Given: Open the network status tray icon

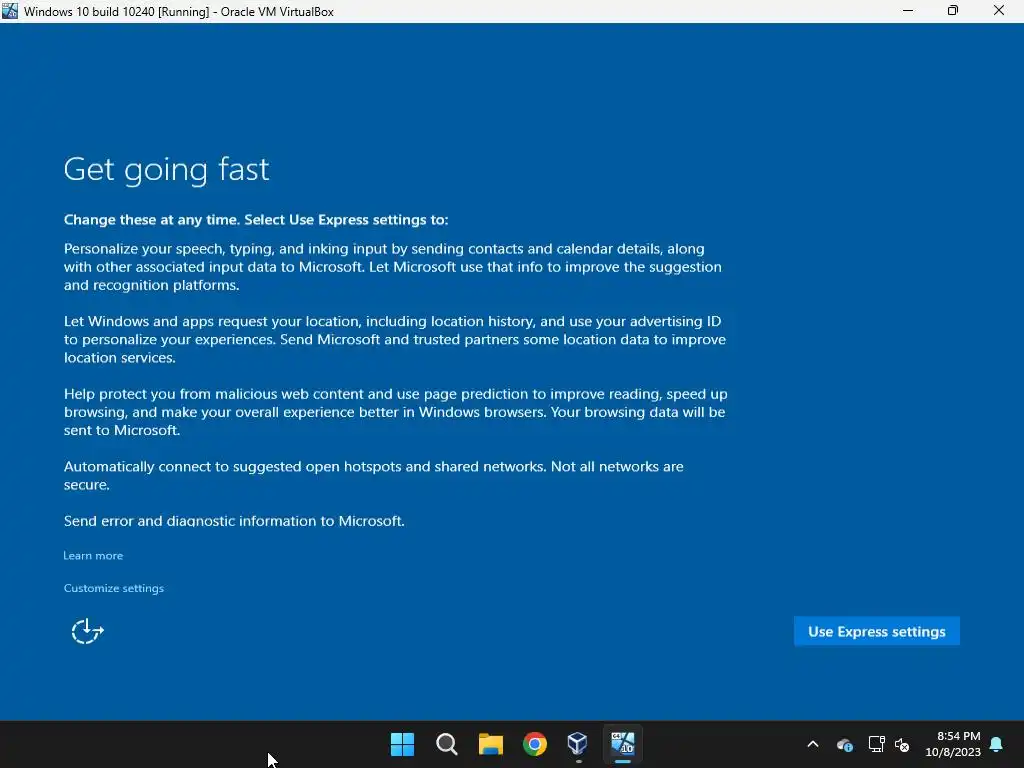Looking at the screenshot, I should click(876, 744).
